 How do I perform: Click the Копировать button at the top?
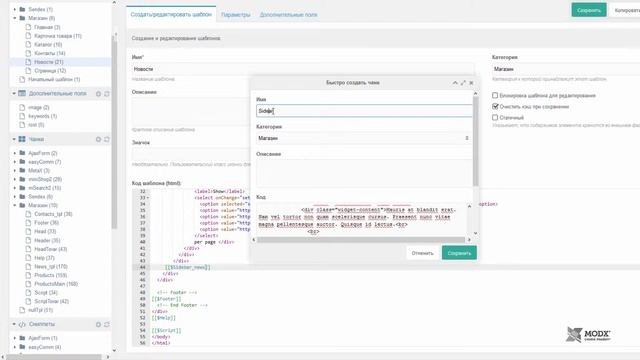coord(625,10)
